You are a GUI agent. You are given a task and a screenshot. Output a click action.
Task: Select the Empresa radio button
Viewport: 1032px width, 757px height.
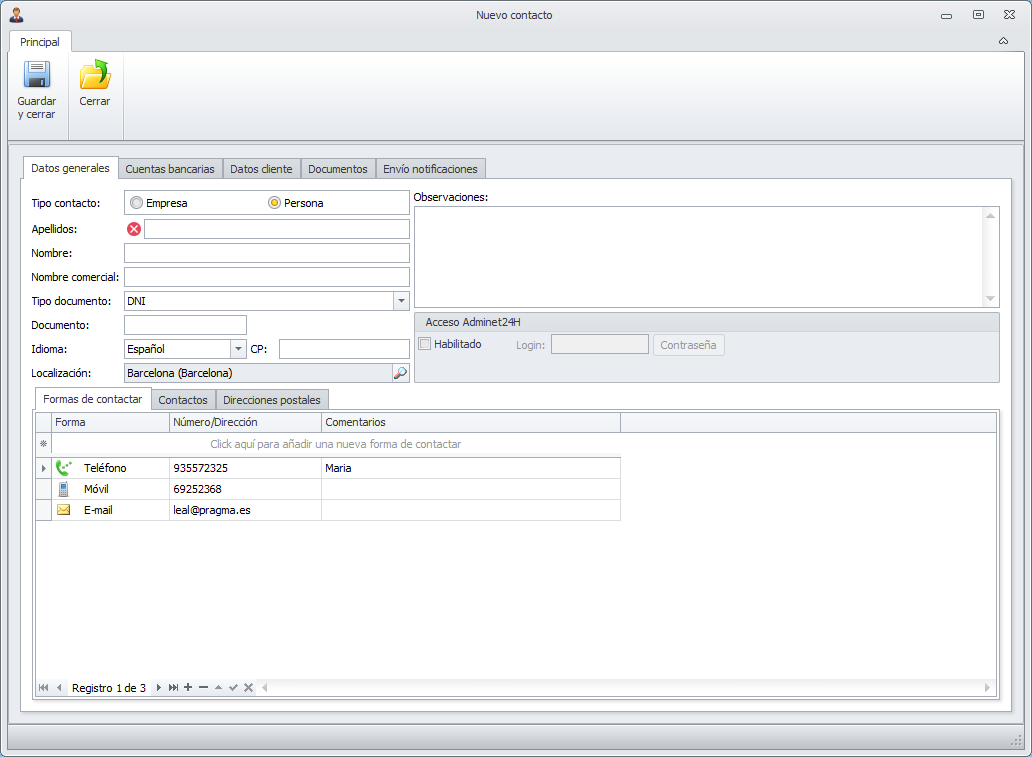pos(136,203)
